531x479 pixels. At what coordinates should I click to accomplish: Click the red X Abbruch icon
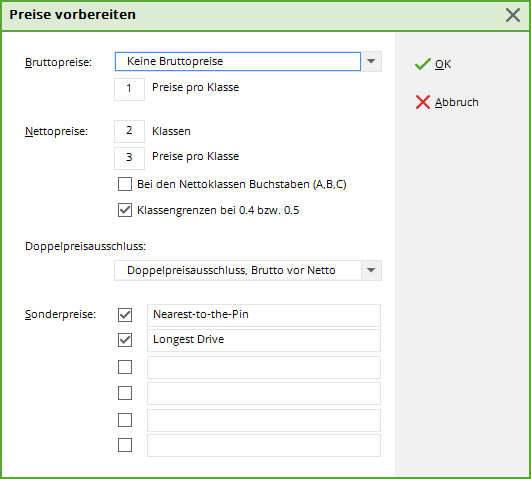point(423,102)
